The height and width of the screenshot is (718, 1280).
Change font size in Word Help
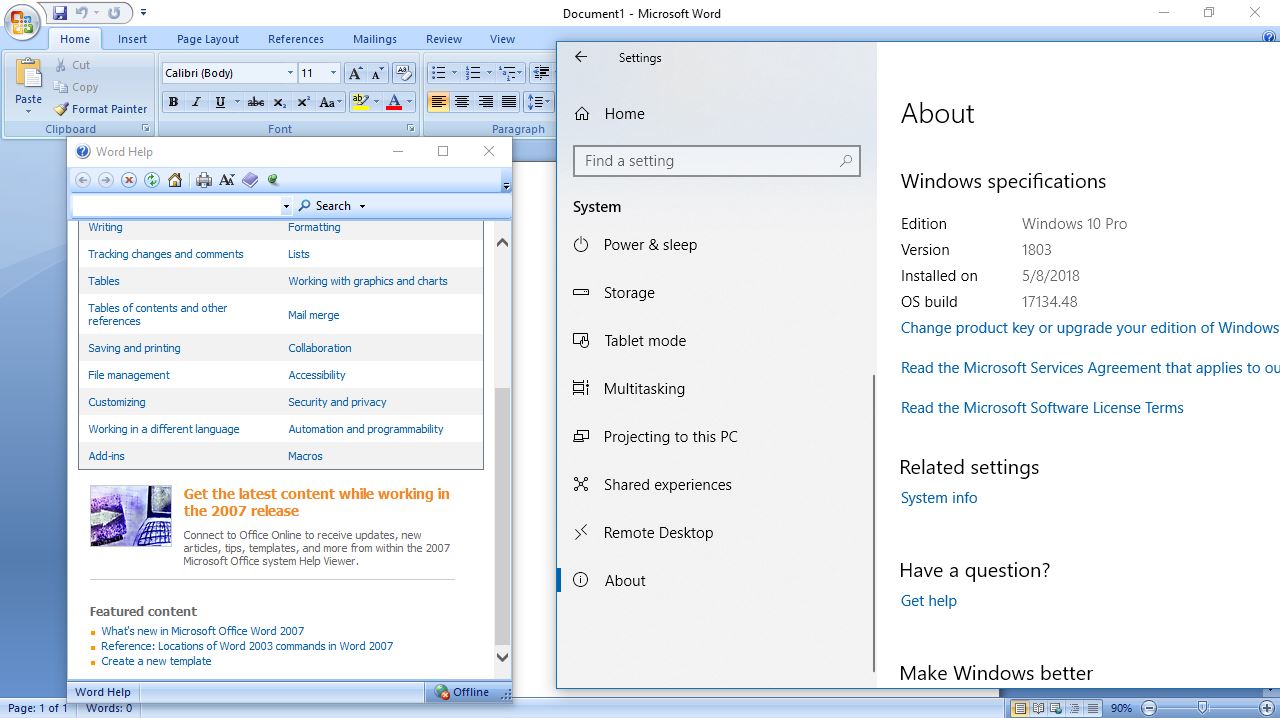pyautogui.click(x=227, y=180)
